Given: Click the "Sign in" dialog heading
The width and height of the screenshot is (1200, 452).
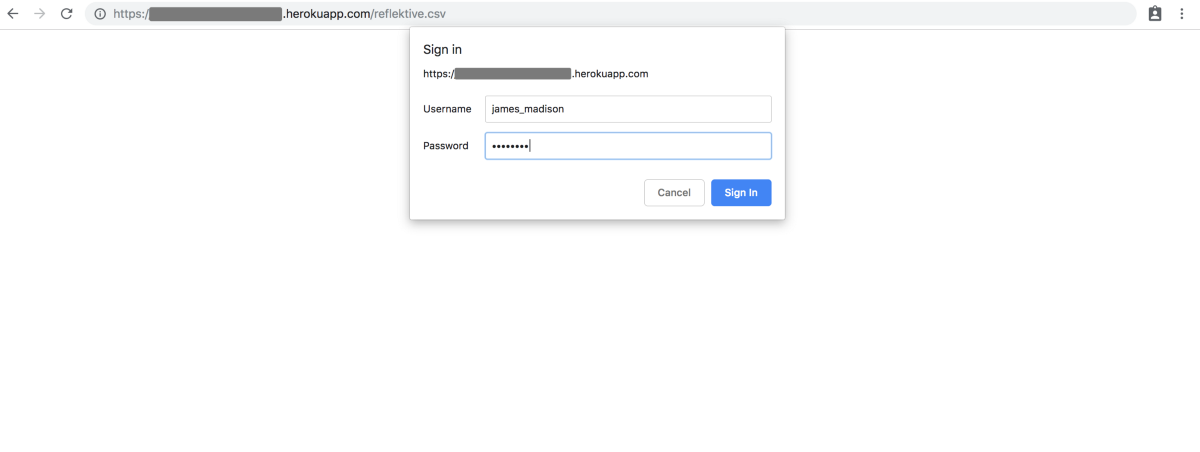Looking at the screenshot, I should click(442, 50).
